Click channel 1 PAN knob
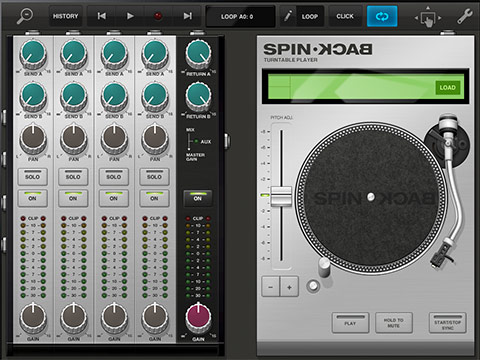480x360 pixels. point(33,139)
